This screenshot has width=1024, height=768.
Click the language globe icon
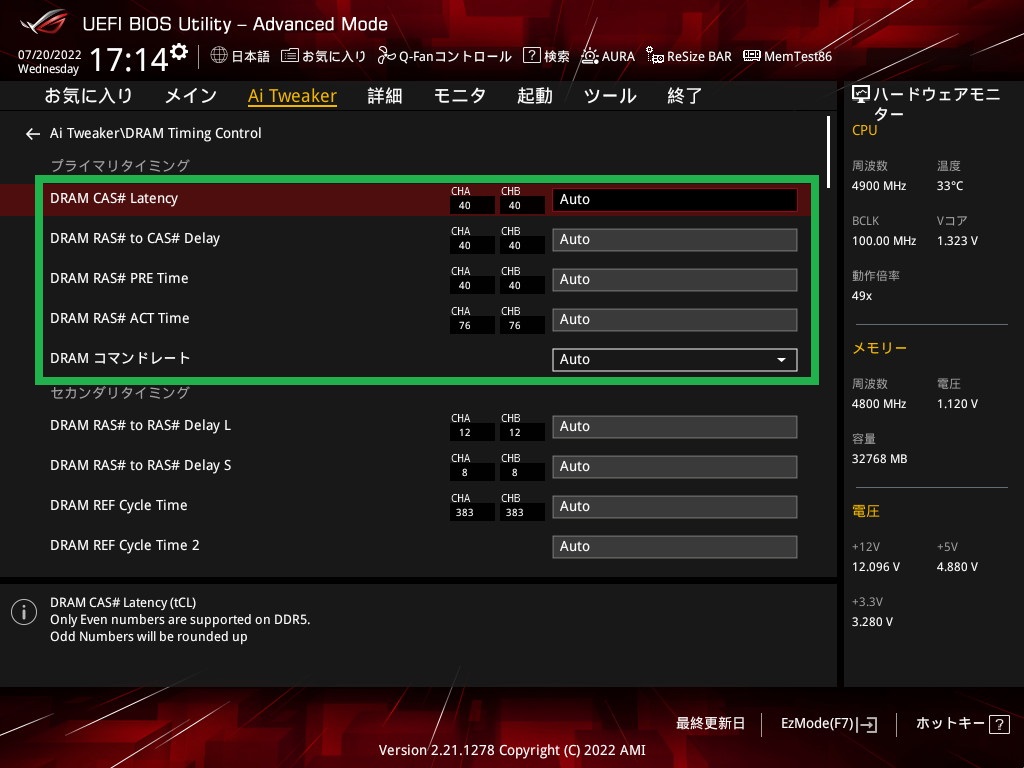(219, 56)
